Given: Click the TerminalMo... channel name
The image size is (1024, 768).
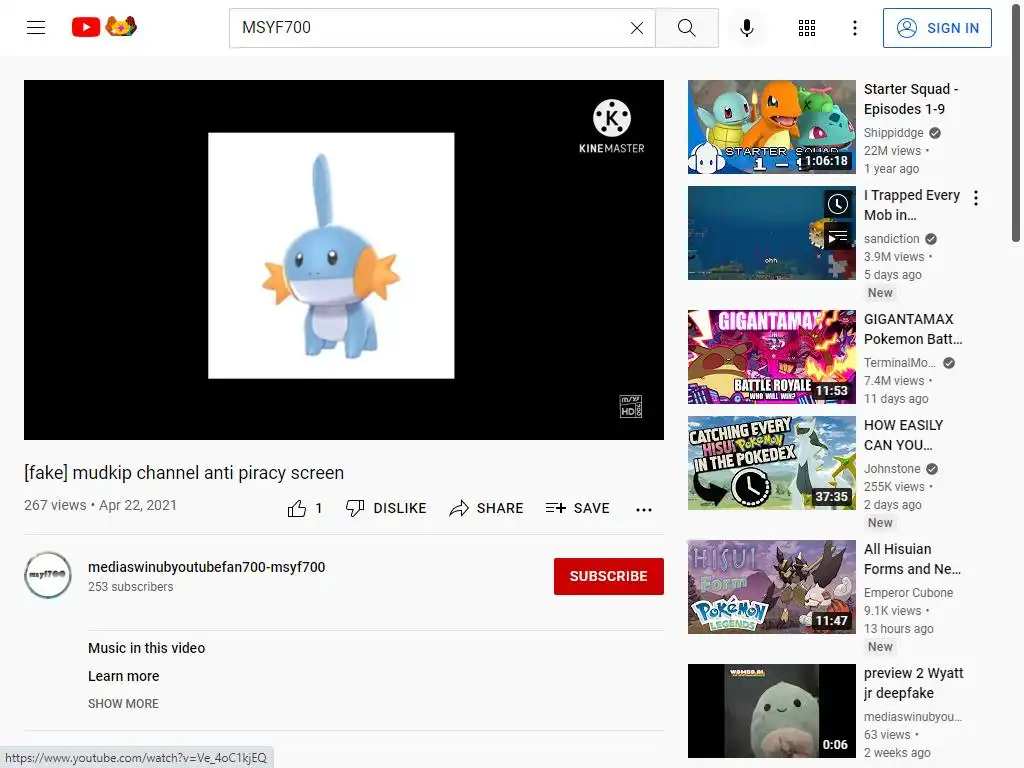Looking at the screenshot, I should pos(900,362).
